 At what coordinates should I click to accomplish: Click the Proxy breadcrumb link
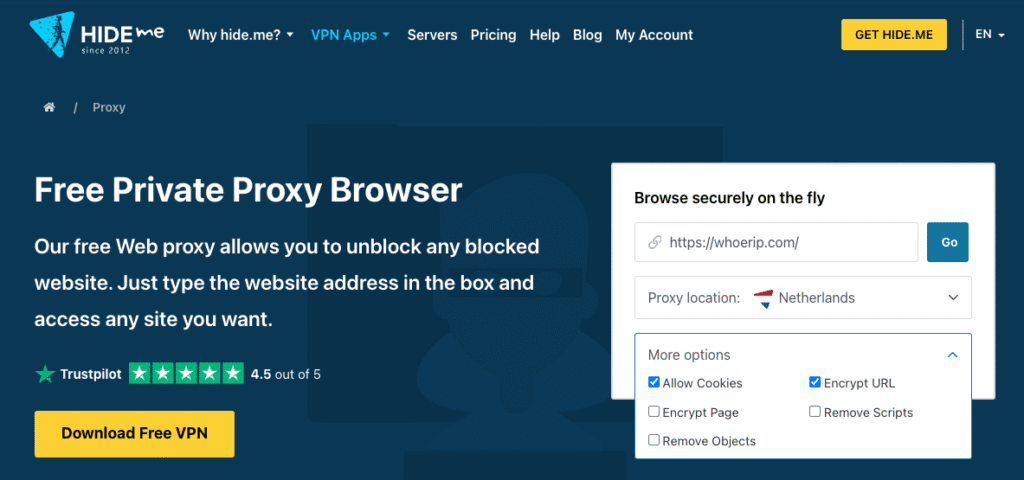(x=109, y=108)
